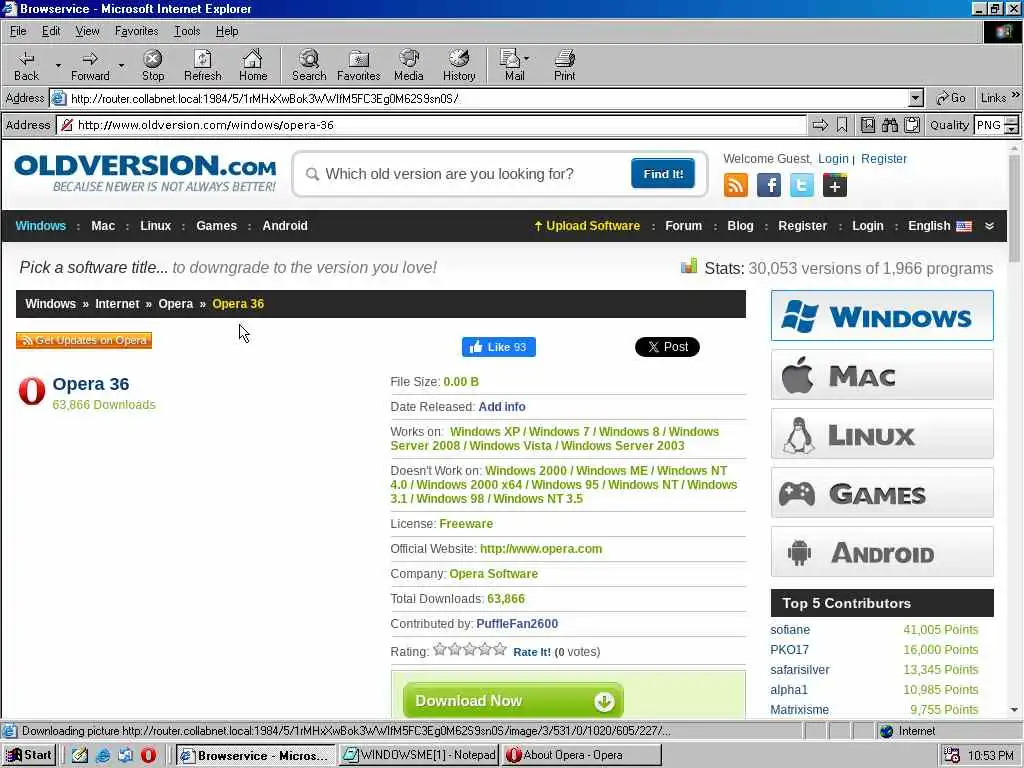The width and height of the screenshot is (1024, 768).
Task: Go to the Home toolbar button
Action: point(253,65)
